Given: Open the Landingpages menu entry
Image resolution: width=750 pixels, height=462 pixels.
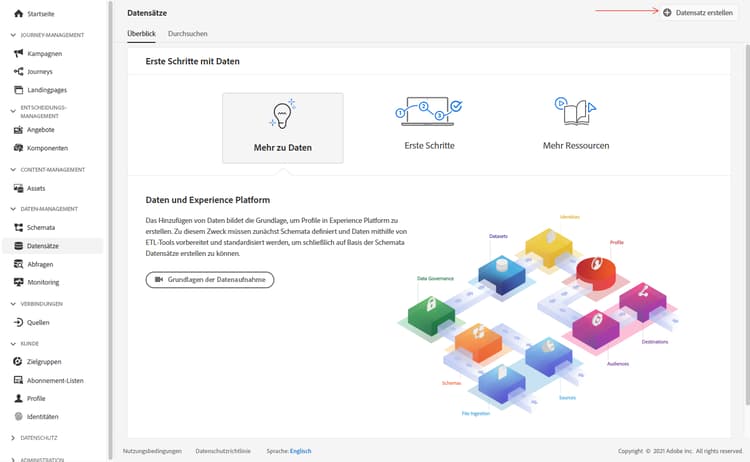Looking at the screenshot, I should pyautogui.click(x=47, y=90).
